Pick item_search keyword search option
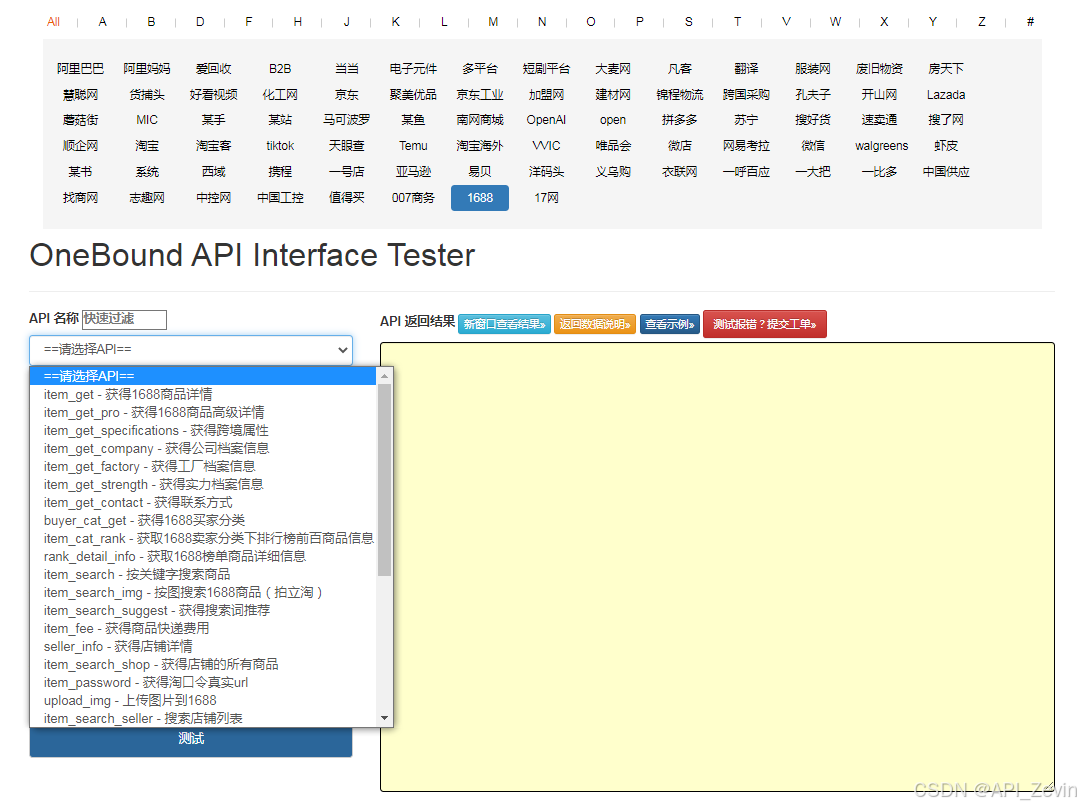 click(x=203, y=574)
